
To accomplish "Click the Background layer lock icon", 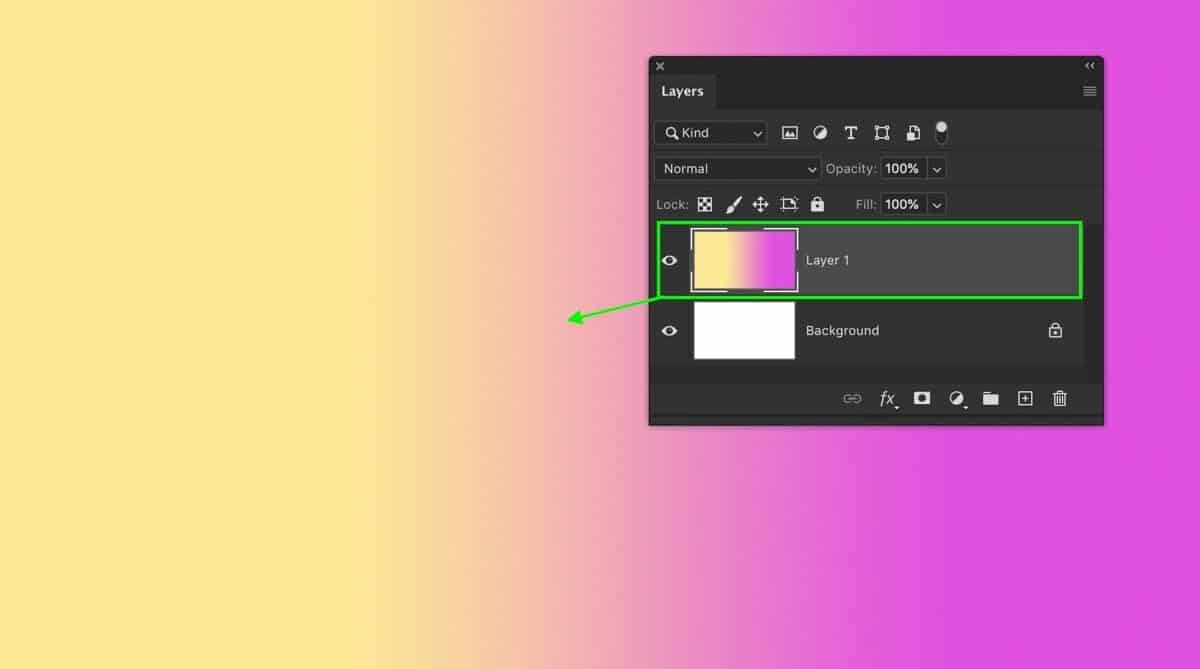I will coord(1055,330).
